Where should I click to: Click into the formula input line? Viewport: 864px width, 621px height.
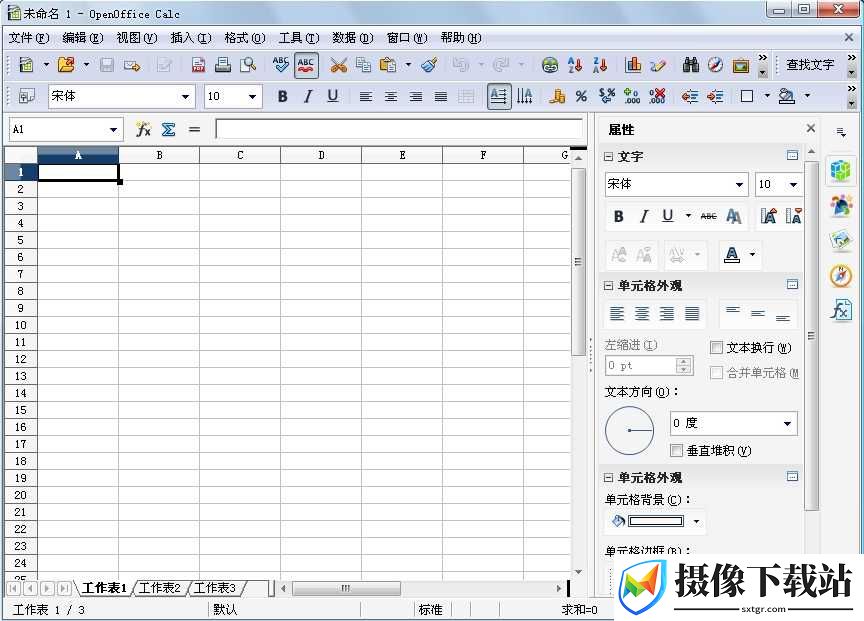coord(399,129)
